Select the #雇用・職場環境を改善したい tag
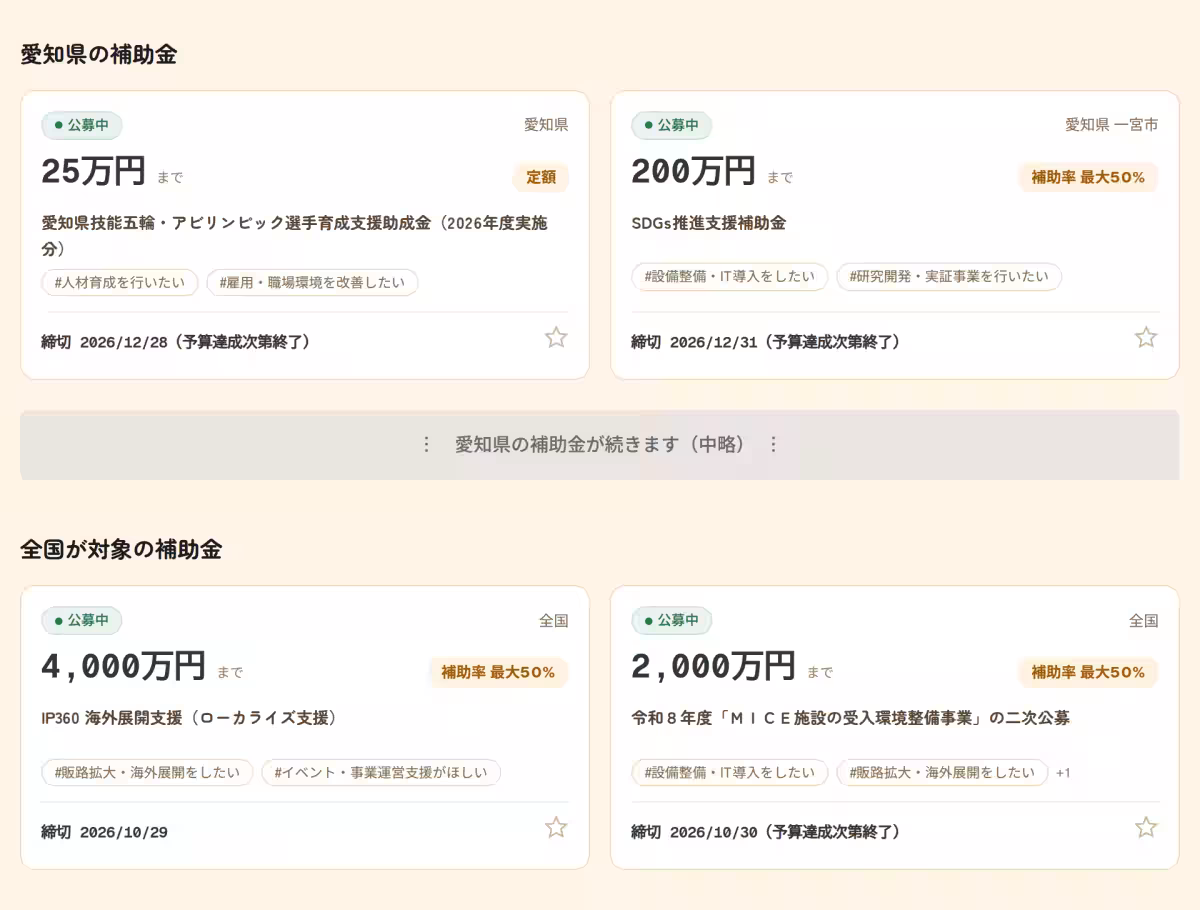The width and height of the screenshot is (1200, 910). 312,282
